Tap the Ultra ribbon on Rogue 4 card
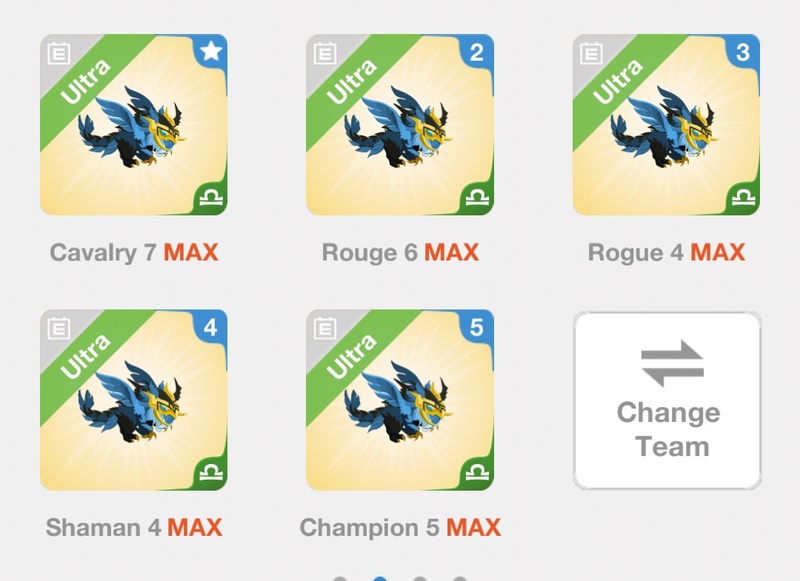Image resolution: width=800 pixels, height=581 pixels. (617, 82)
